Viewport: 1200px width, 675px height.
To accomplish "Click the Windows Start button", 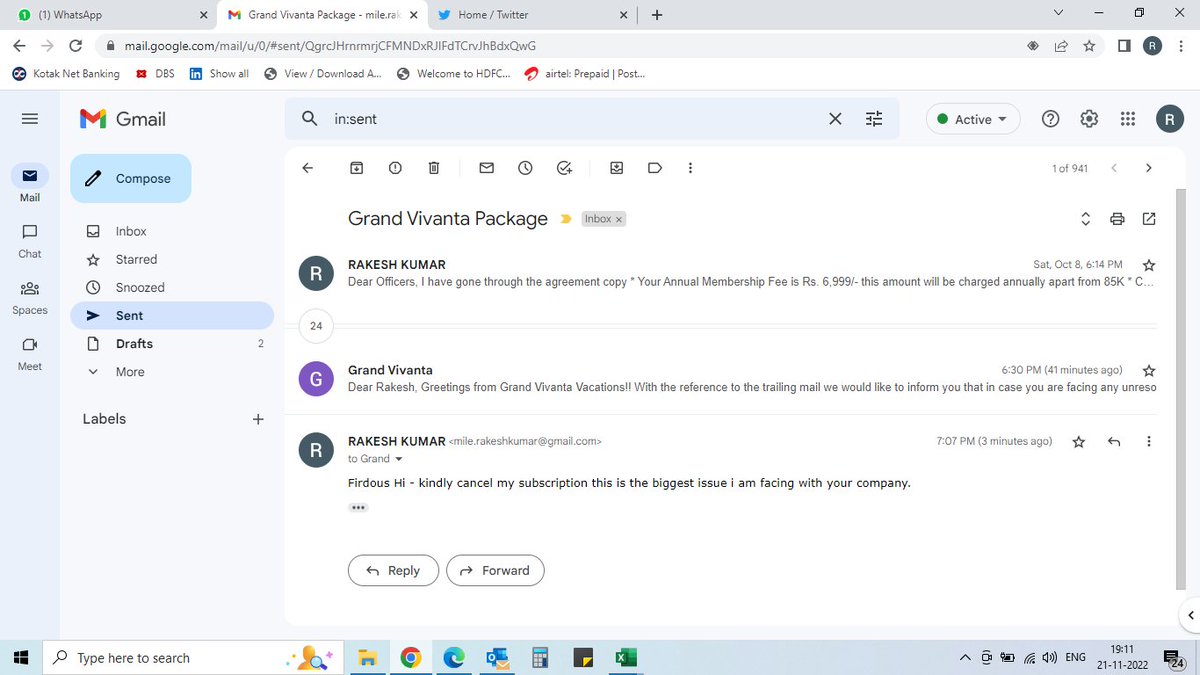I will (x=19, y=657).
